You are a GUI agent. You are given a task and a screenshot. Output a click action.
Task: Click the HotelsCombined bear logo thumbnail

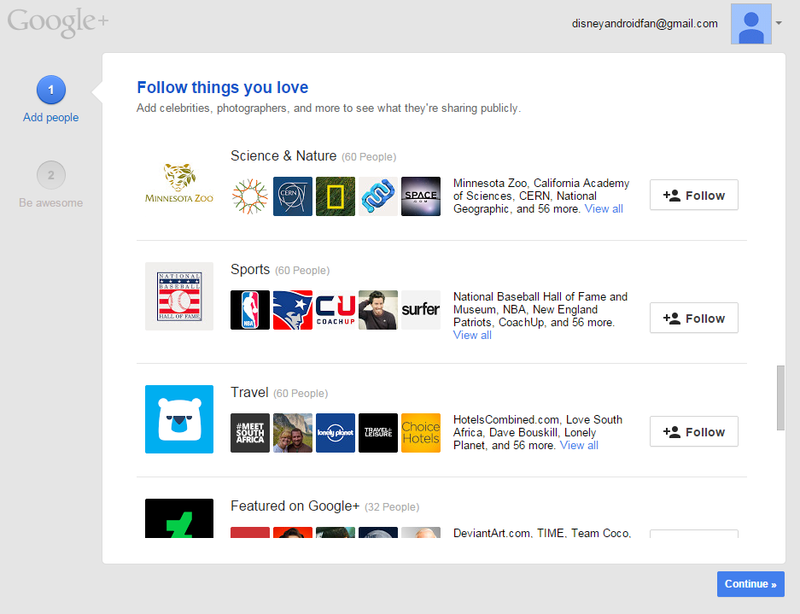click(x=179, y=419)
